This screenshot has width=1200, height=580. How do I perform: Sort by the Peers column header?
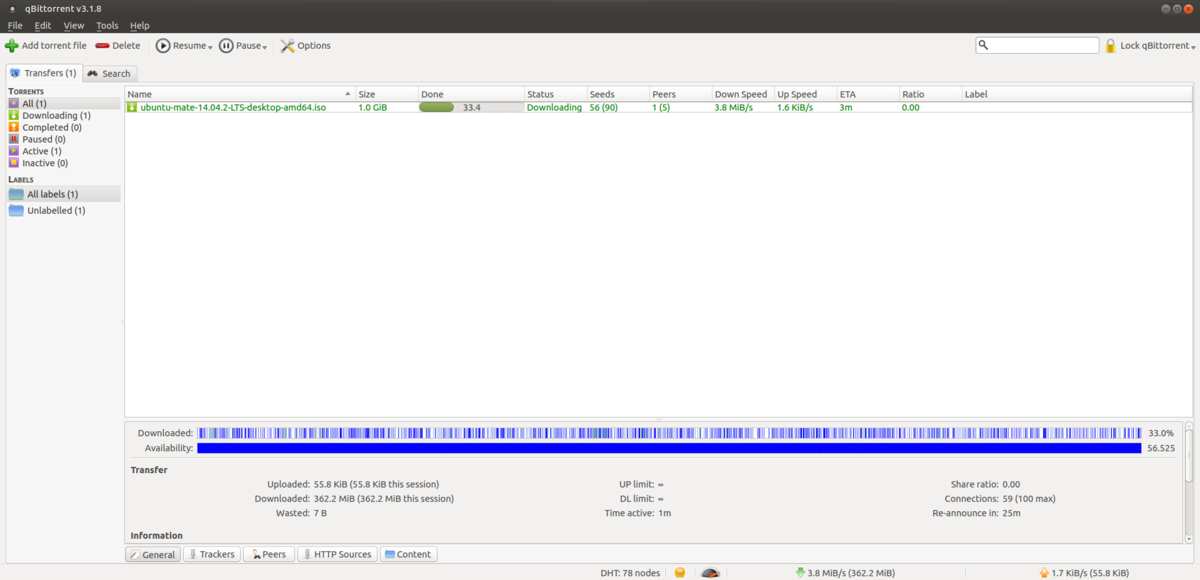click(x=680, y=94)
